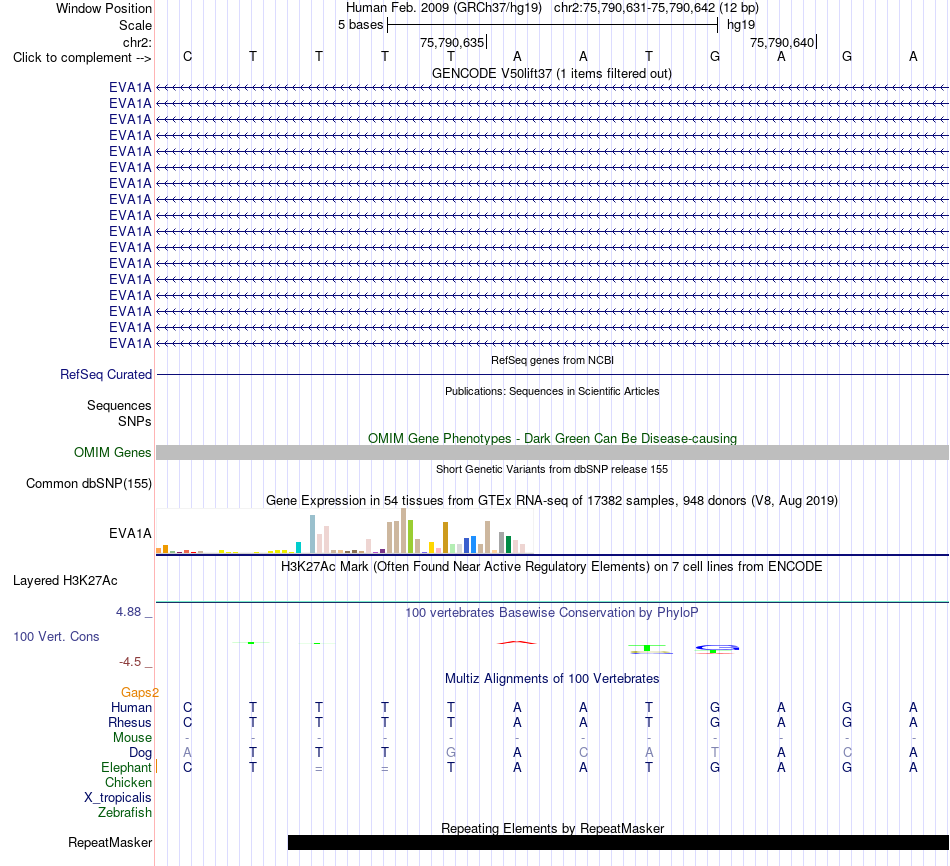This screenshot has height=866, width=950.
Task: Click Human row's 'G' under 75,790,640
Action: [847, 708]
